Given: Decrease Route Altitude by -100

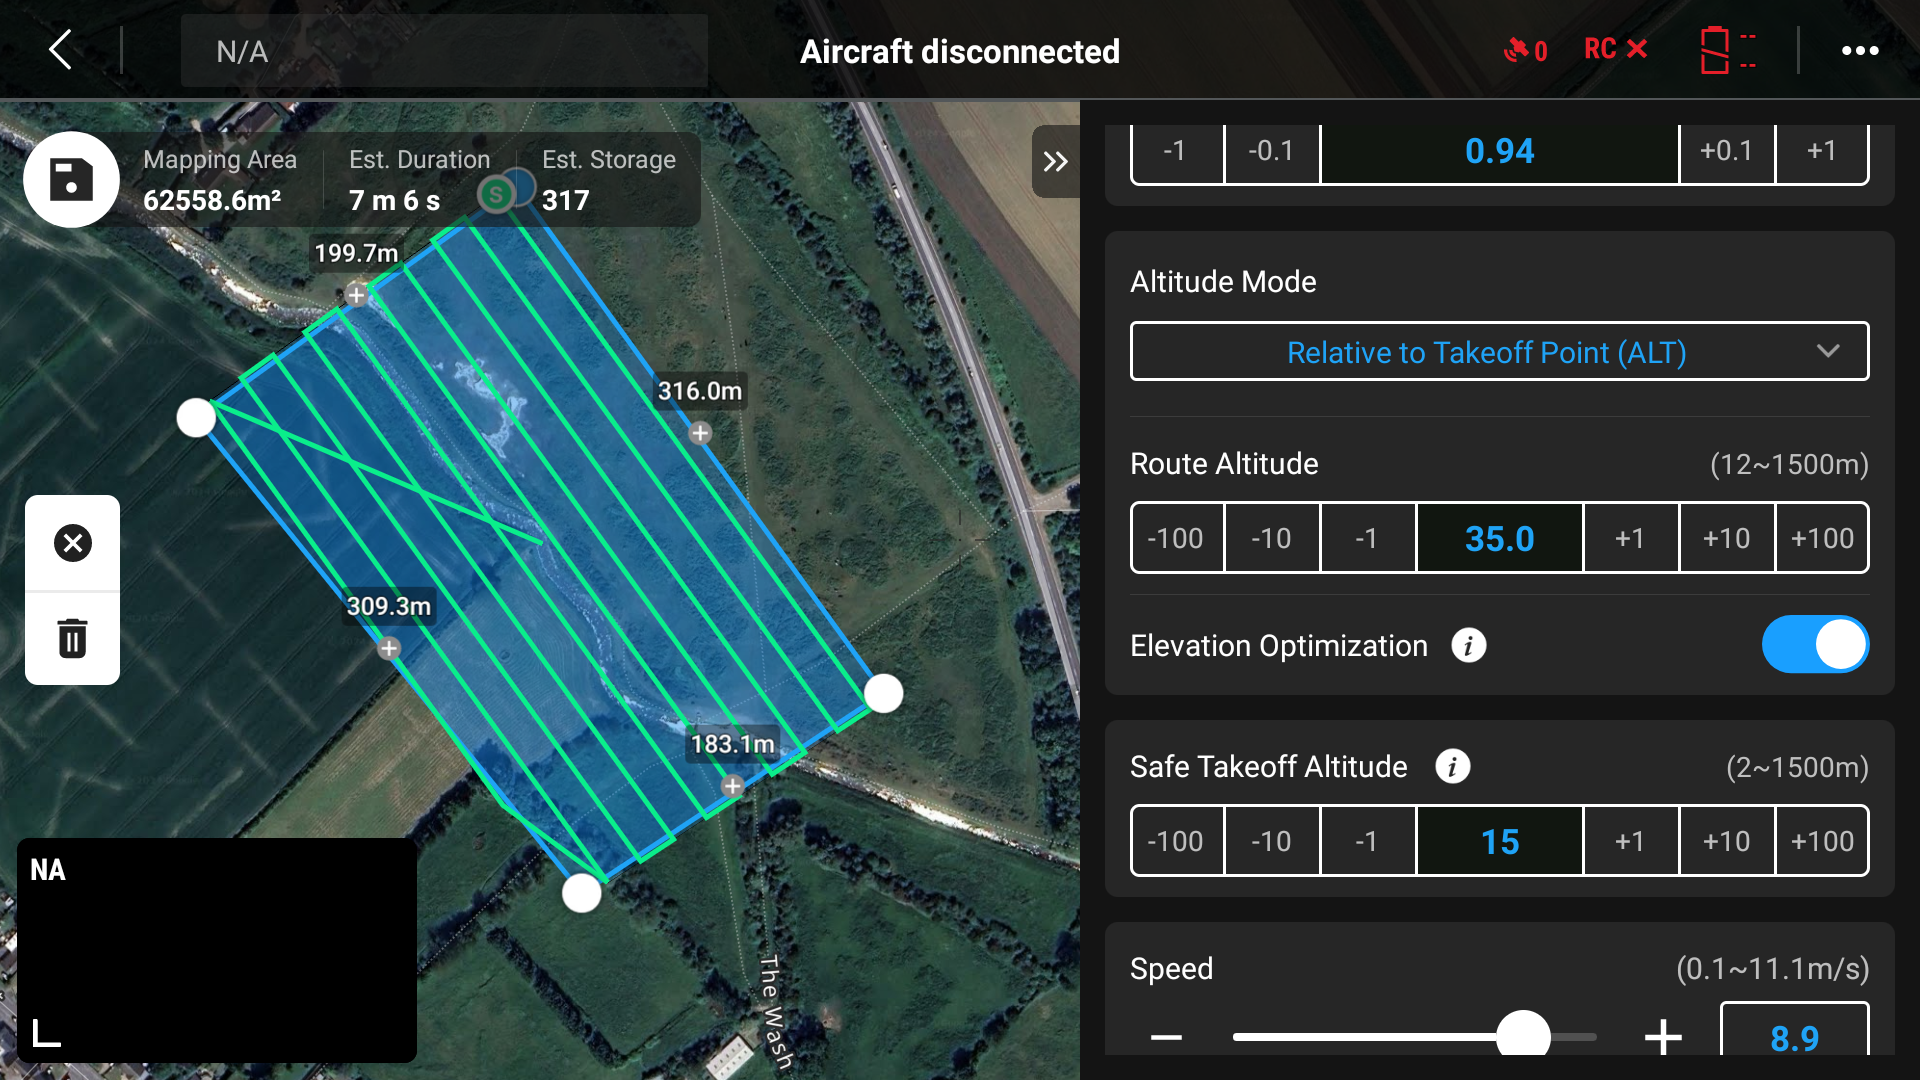Looking at the screenshot, I should click(x=1176, y=539).
